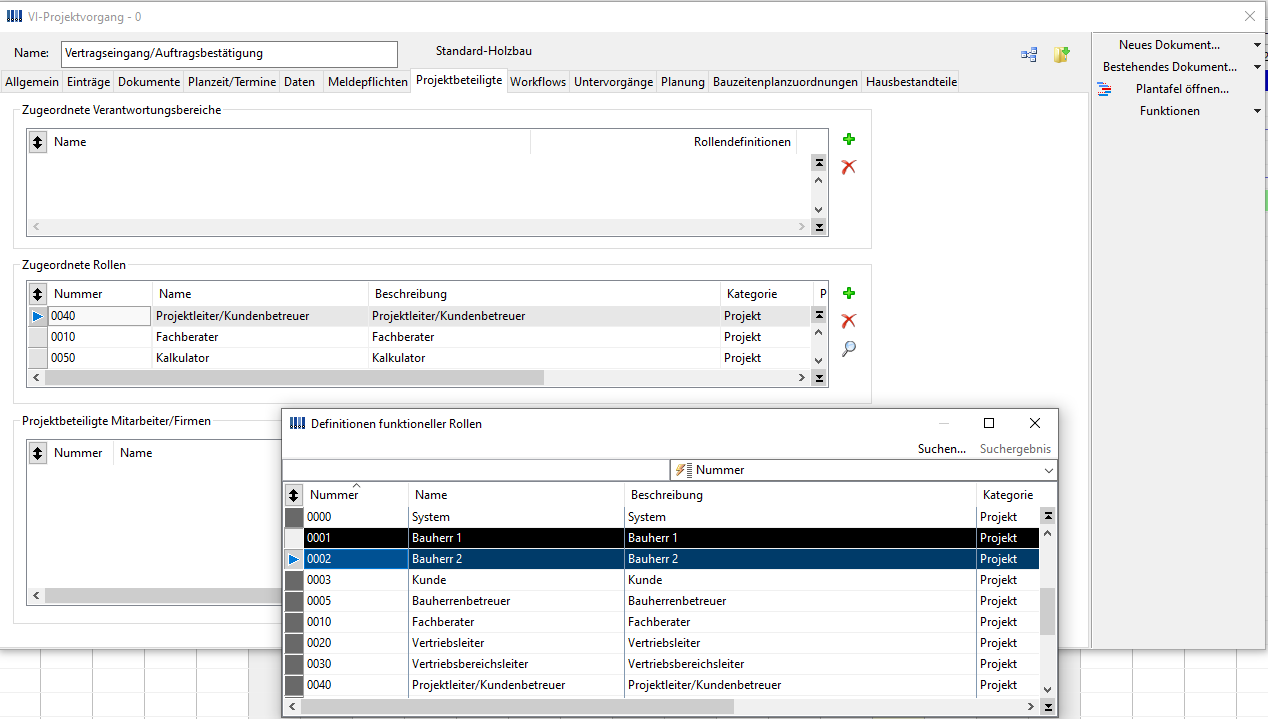Click vertical scrollbar thumb in Definitionen dialog

pos(1048,611)
